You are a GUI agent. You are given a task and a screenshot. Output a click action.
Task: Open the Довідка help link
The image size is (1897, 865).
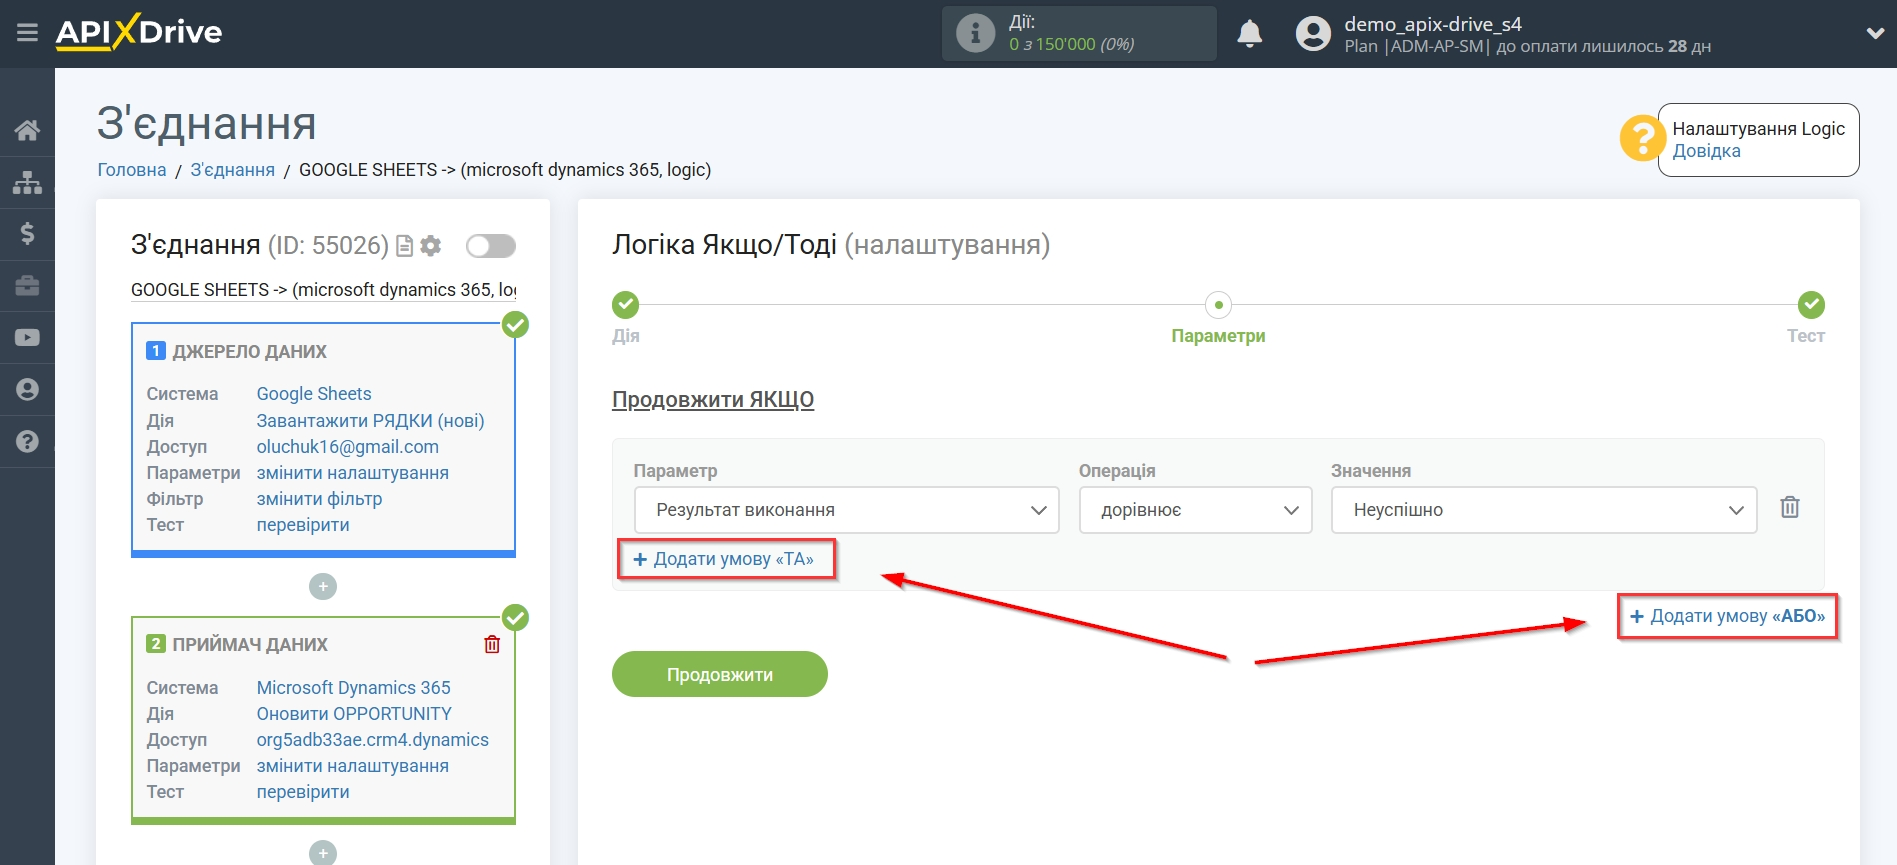[x=1706, y=151]
